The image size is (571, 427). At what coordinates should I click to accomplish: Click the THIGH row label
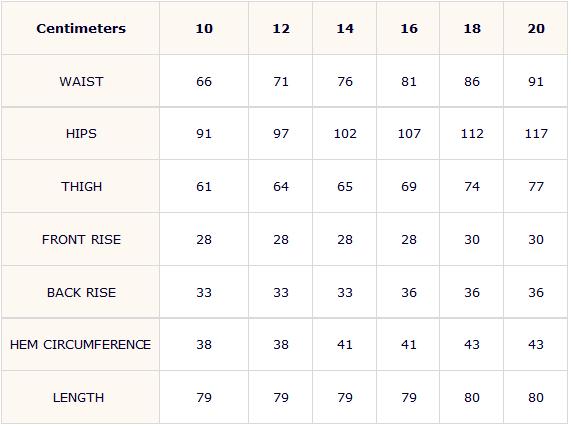[x=80, y=186]
